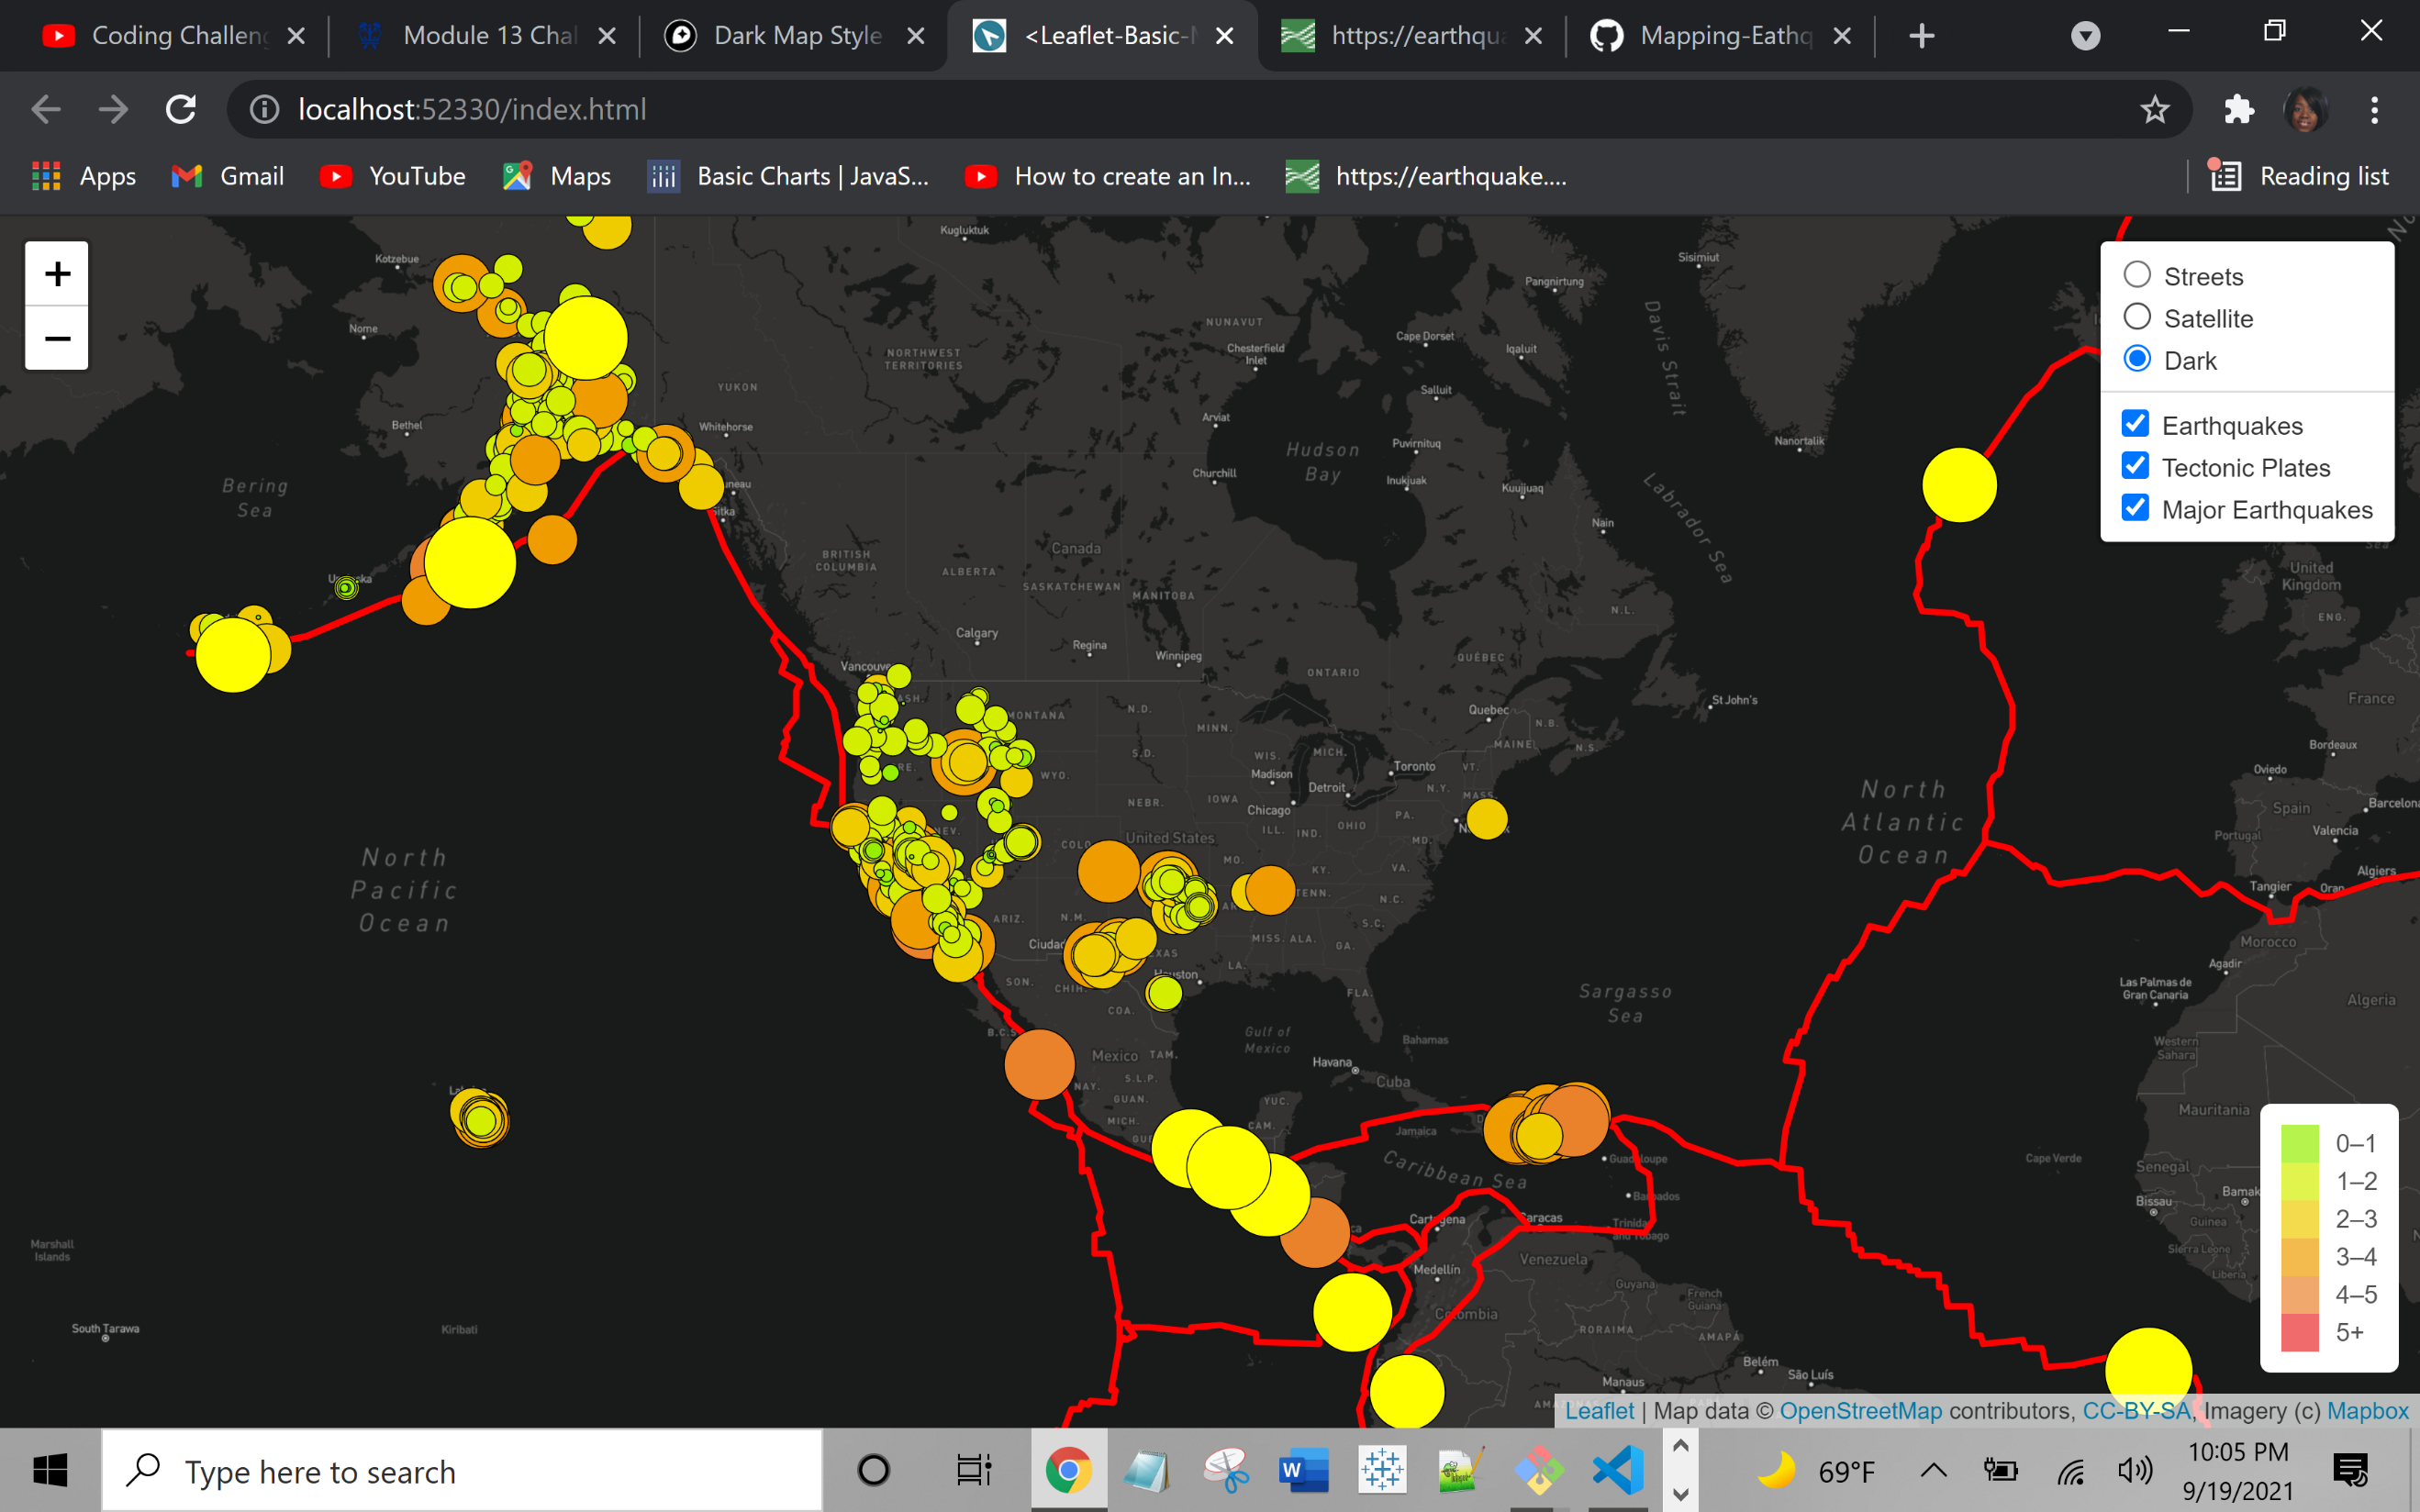Image resolution: width=2420 pixels, height=1512 pixels.
Task: Open the Windows Start menu
Action: tap(50, 1470)
